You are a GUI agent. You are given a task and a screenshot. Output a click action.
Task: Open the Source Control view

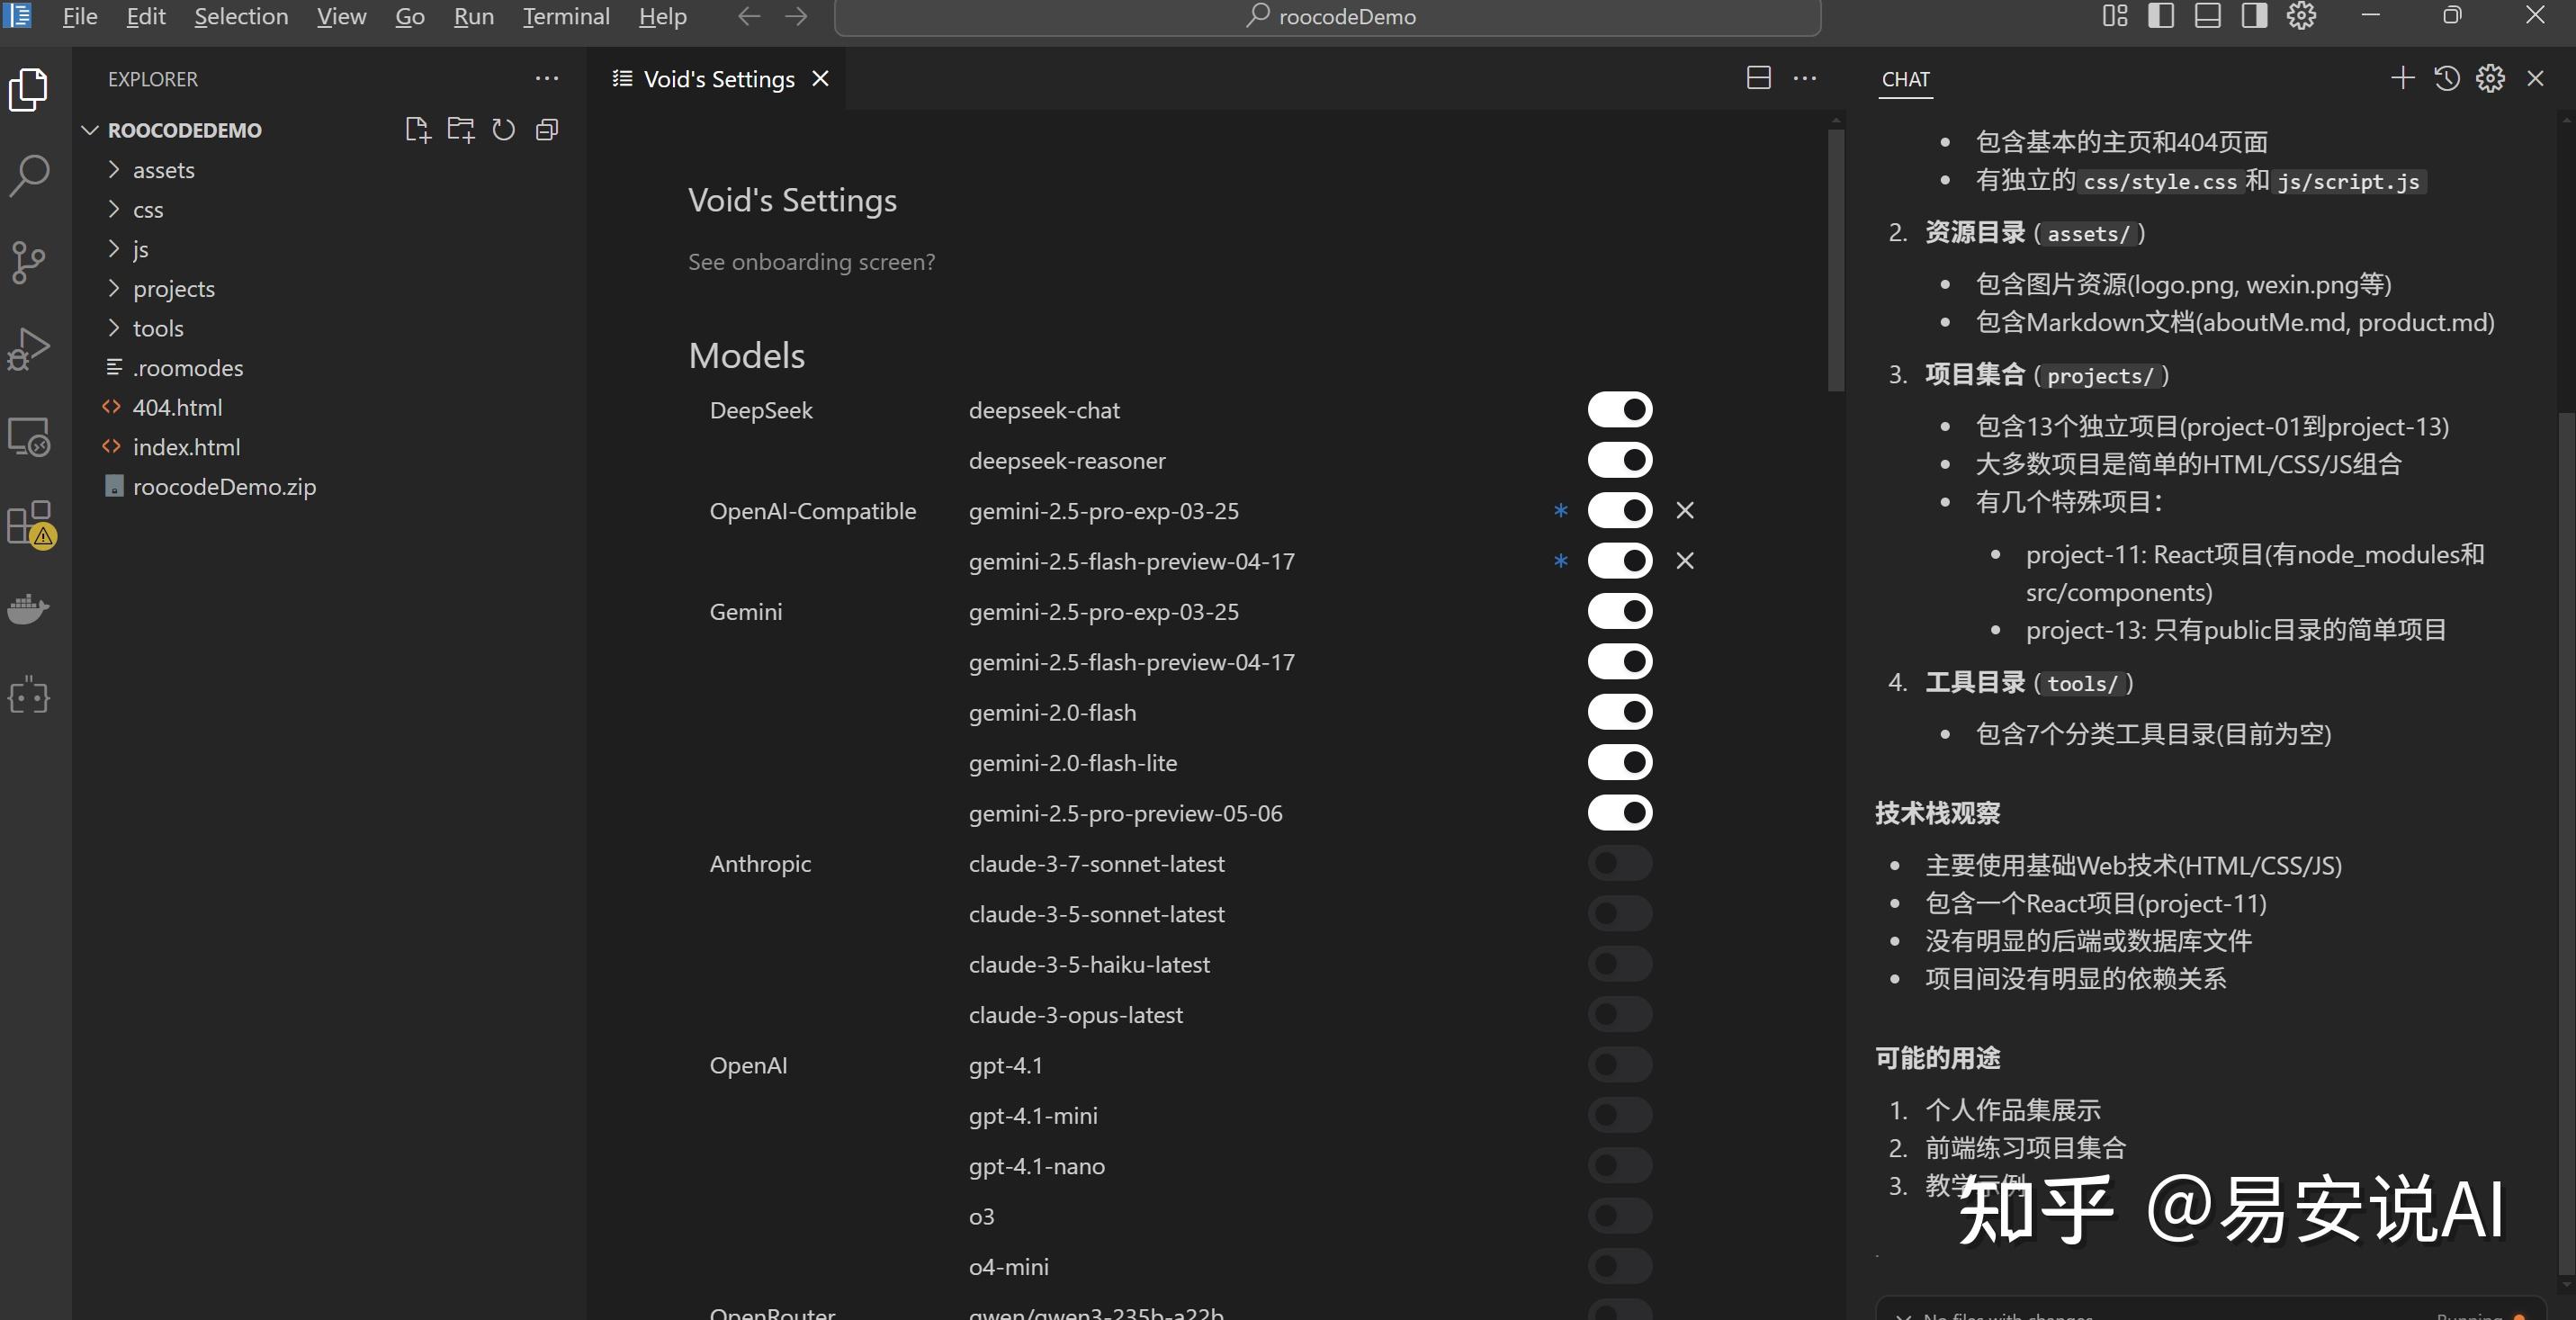point(29,262)
